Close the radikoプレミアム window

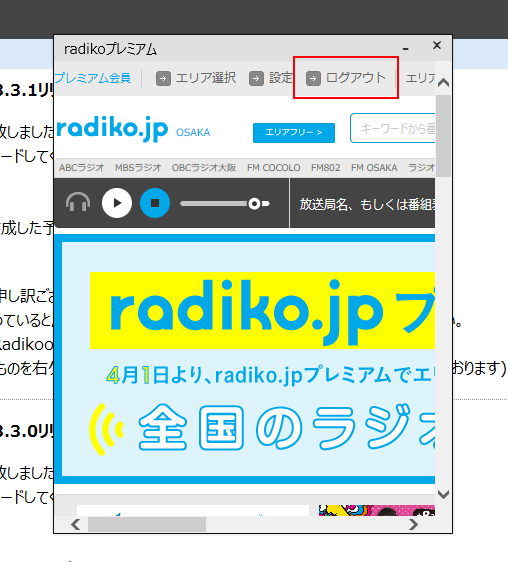(x=437, y=45)
